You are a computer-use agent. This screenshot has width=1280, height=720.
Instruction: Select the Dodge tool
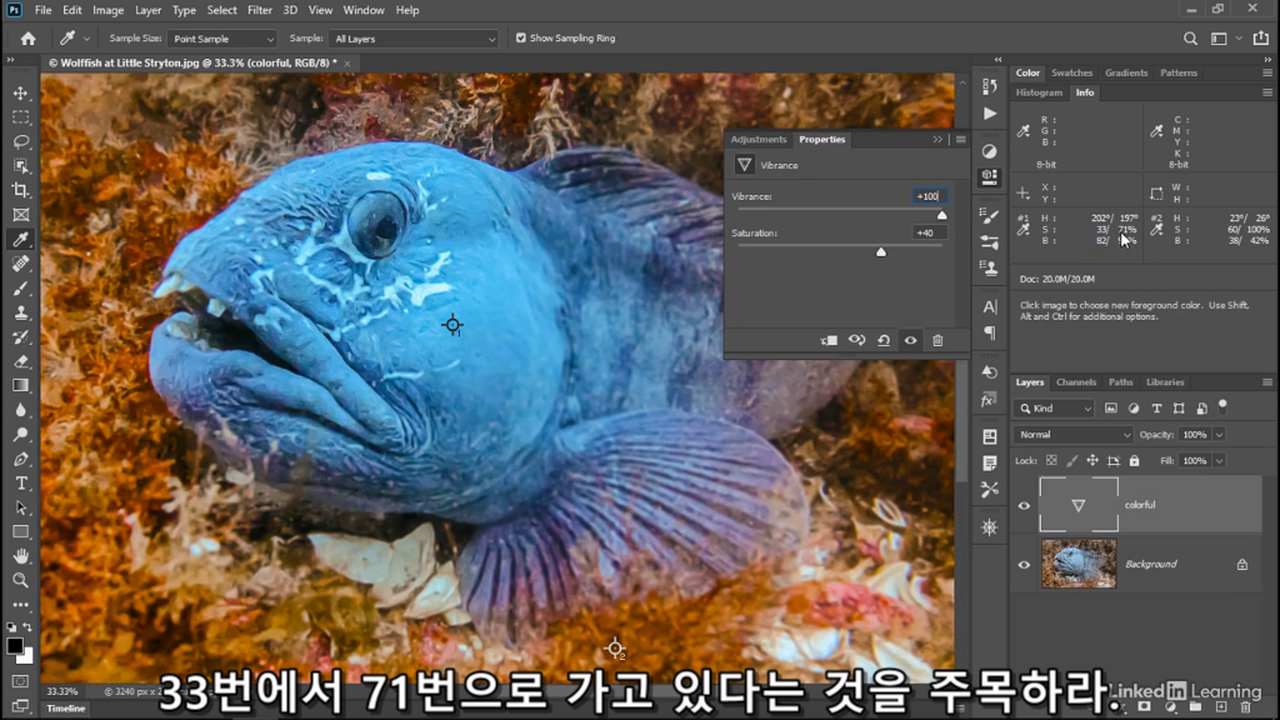point(21,434)
